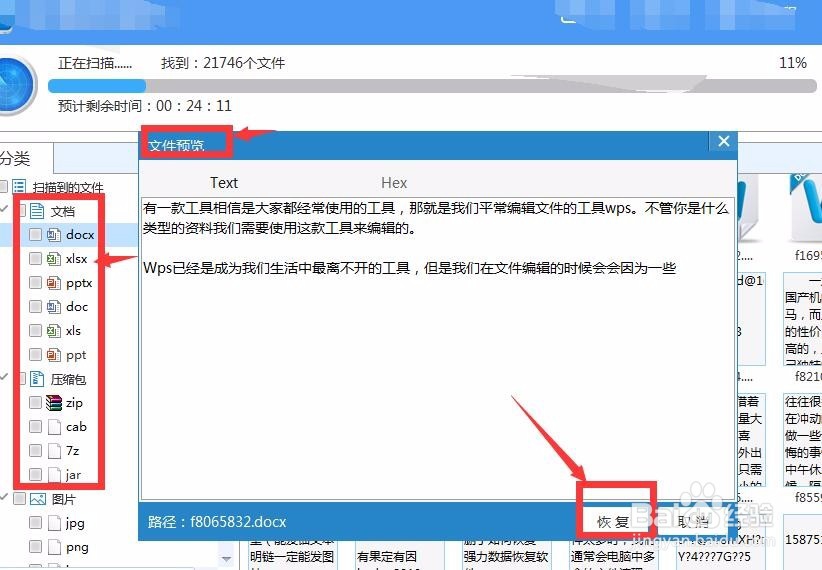
Task: Tick the xlsx checkbox
Action: [35, 259]
